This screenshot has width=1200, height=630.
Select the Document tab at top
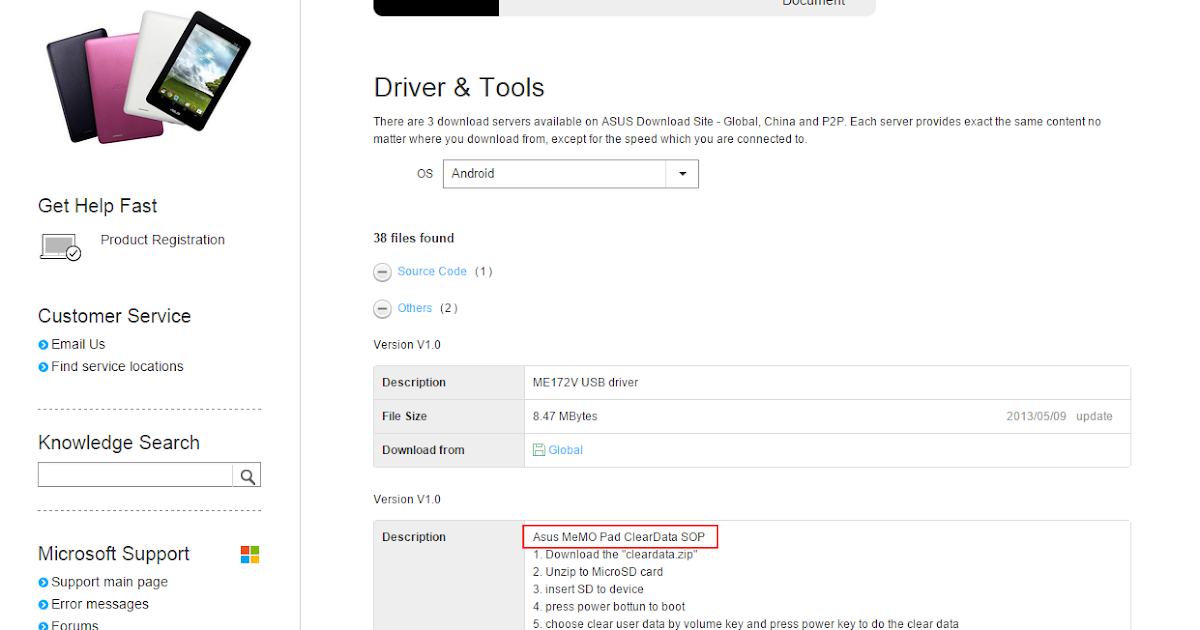click(813, 4)
